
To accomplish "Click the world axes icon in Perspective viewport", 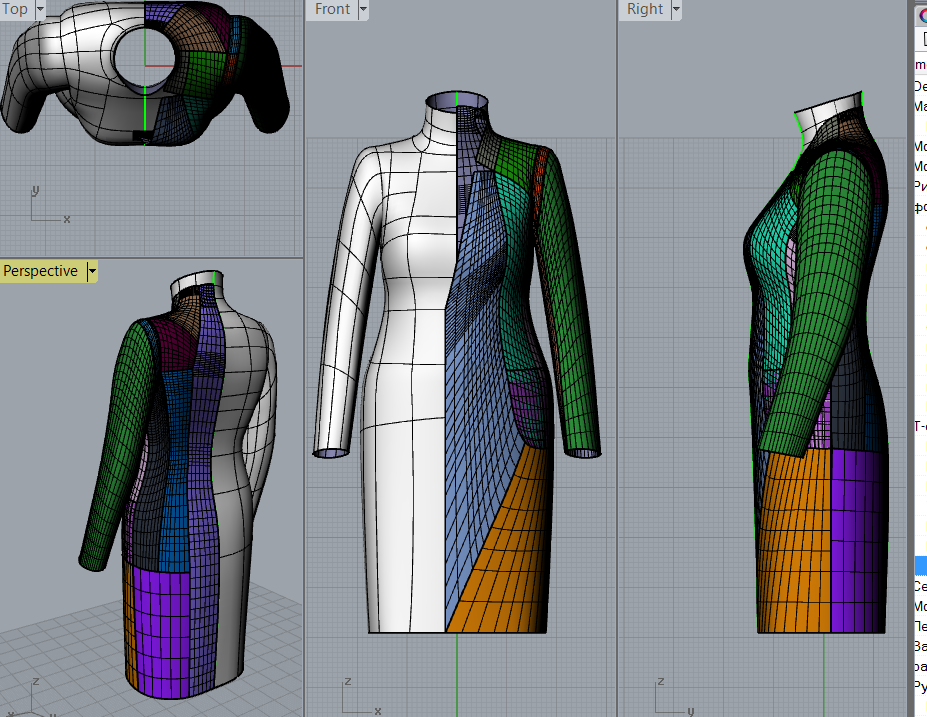I will (x=38, y=693).
